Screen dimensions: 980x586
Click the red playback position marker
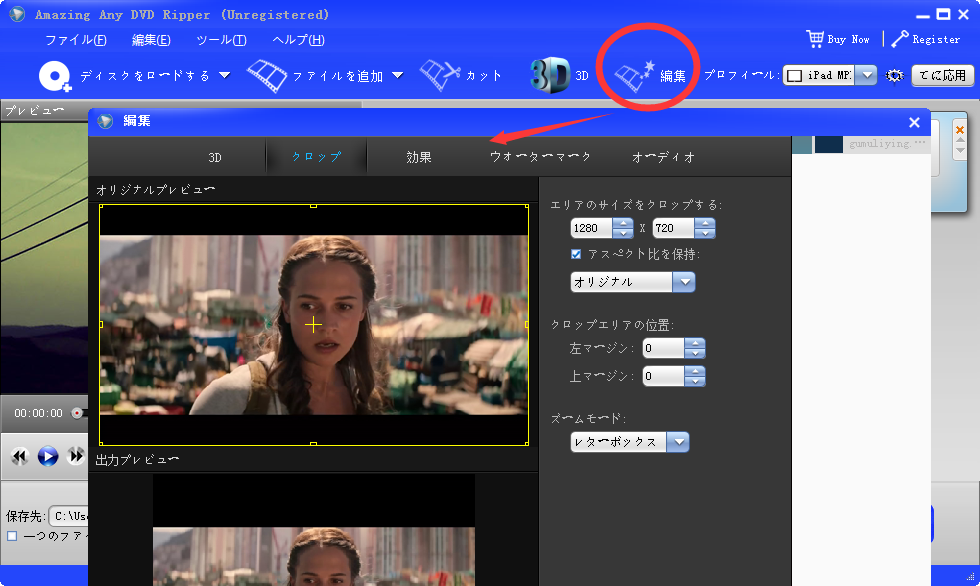77,413
